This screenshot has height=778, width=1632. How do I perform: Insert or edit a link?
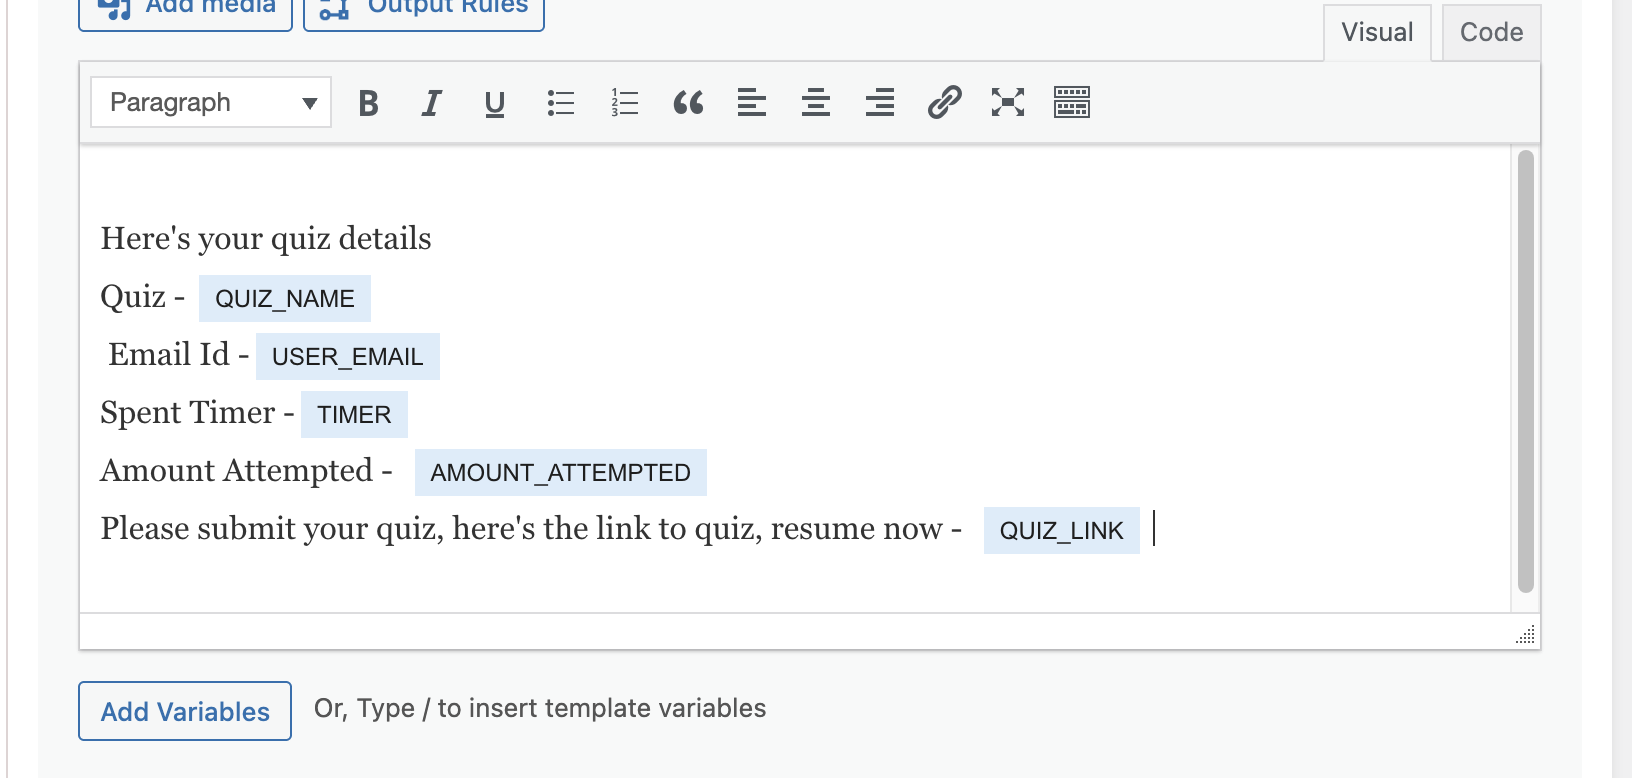(x=944, y=103)
